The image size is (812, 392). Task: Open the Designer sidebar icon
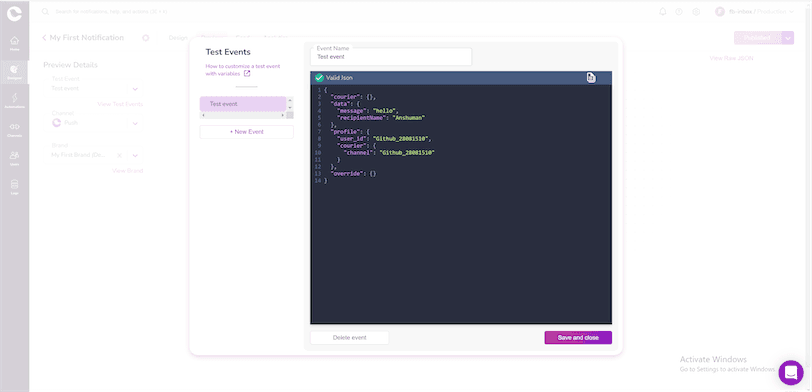(14, 71)
